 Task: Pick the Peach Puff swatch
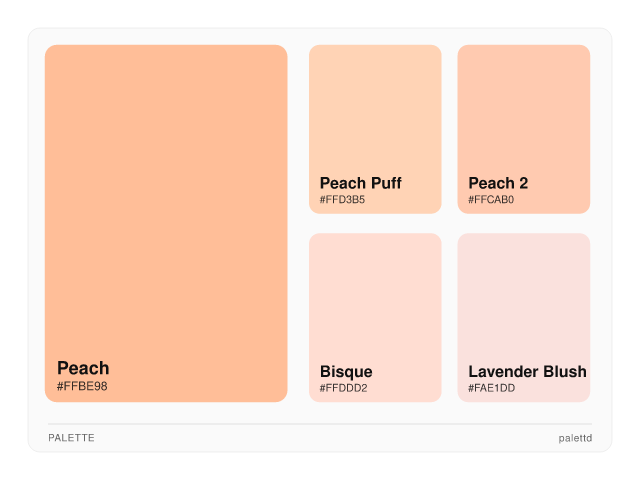pyautogui.click(x=375, y=110)
